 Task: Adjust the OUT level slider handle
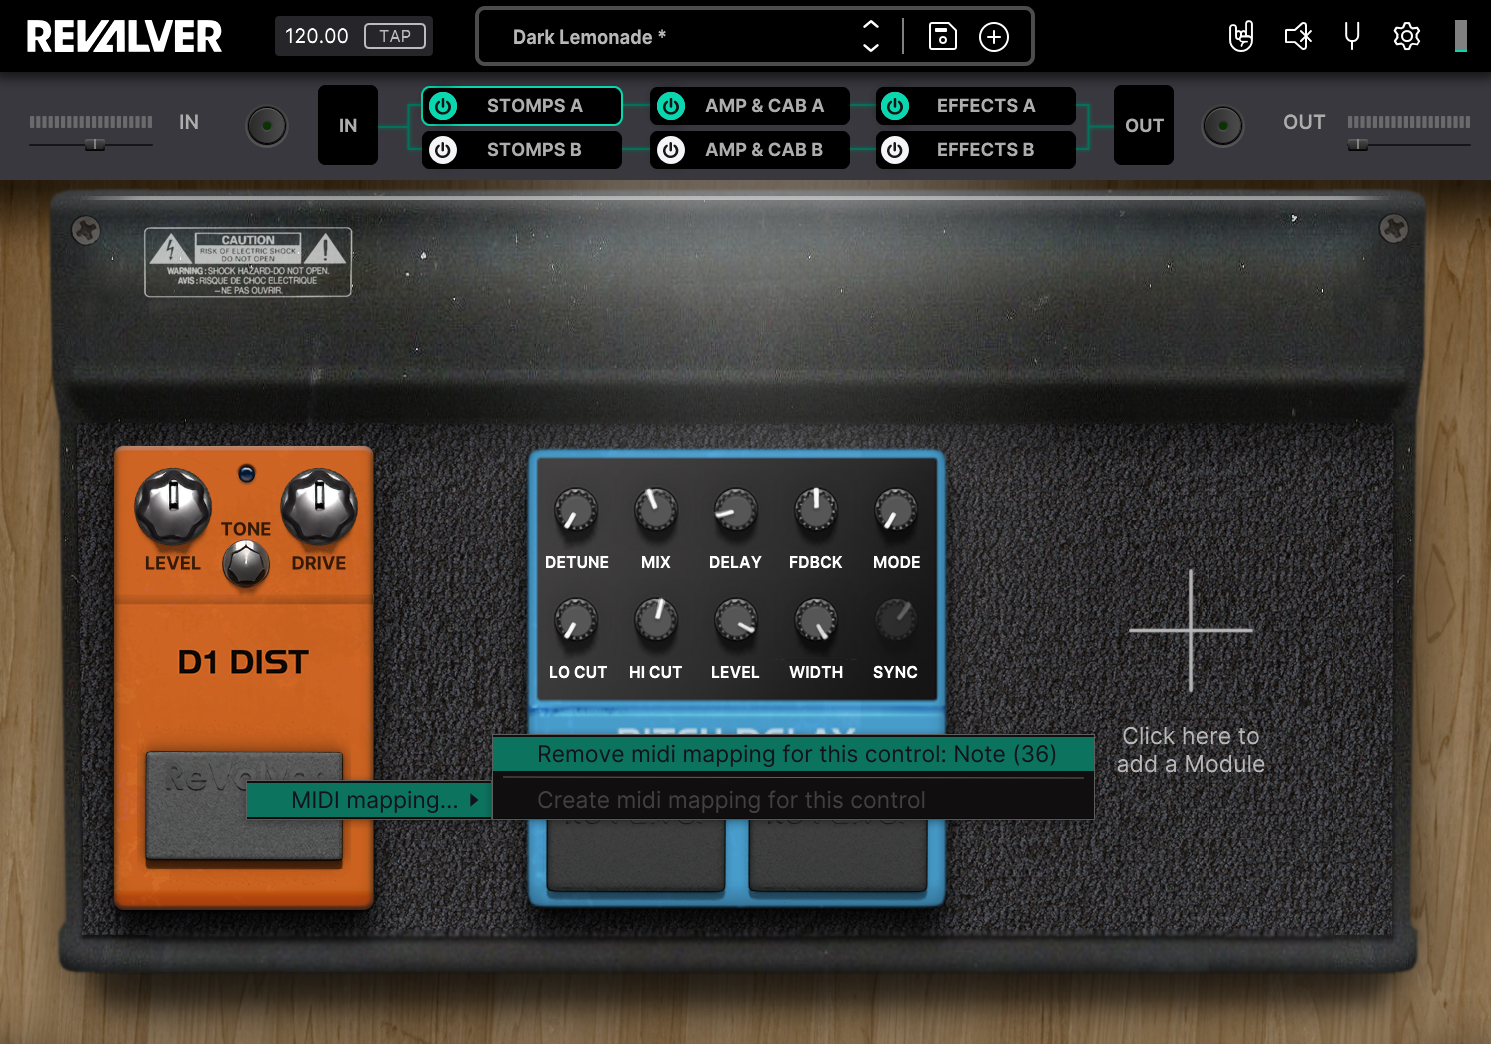tap(1357, 145)
